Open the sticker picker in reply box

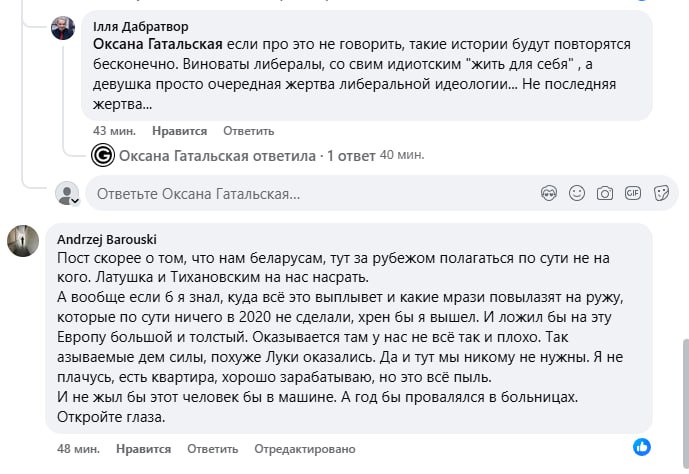[661, 193]
